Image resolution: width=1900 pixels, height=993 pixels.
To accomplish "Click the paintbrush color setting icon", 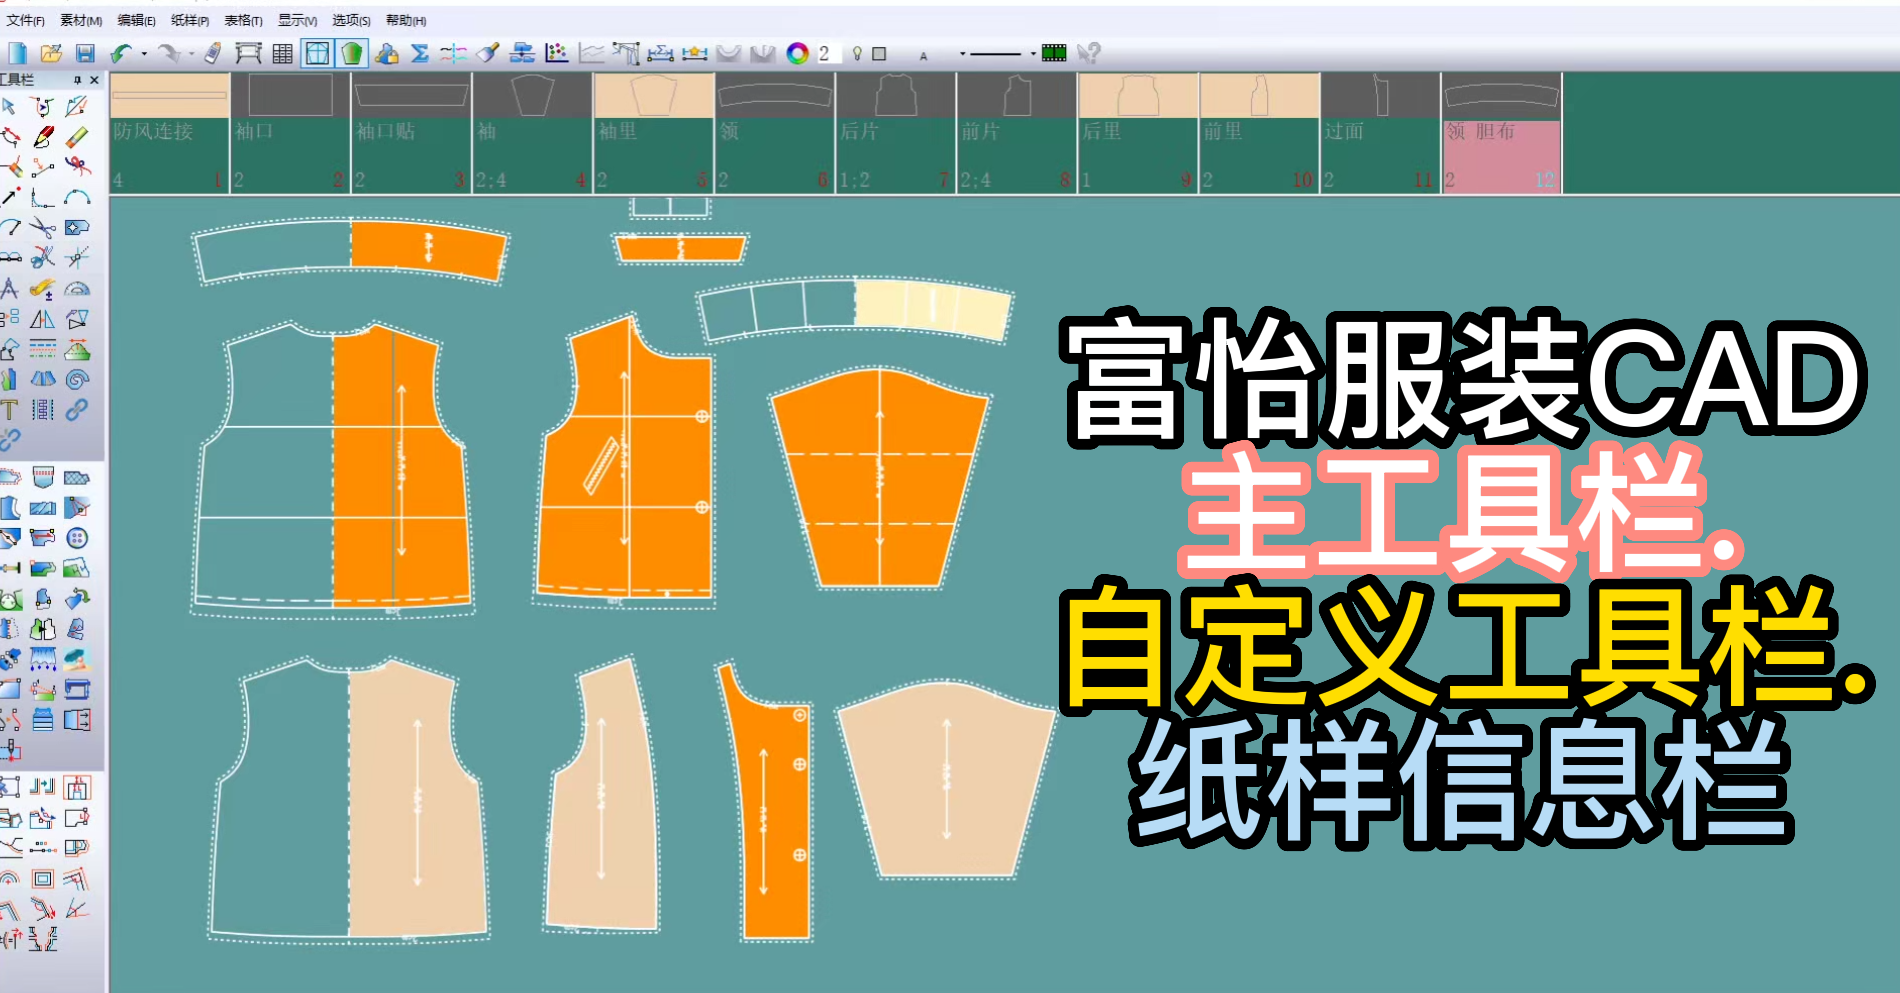I will click(x=488, y=53).
